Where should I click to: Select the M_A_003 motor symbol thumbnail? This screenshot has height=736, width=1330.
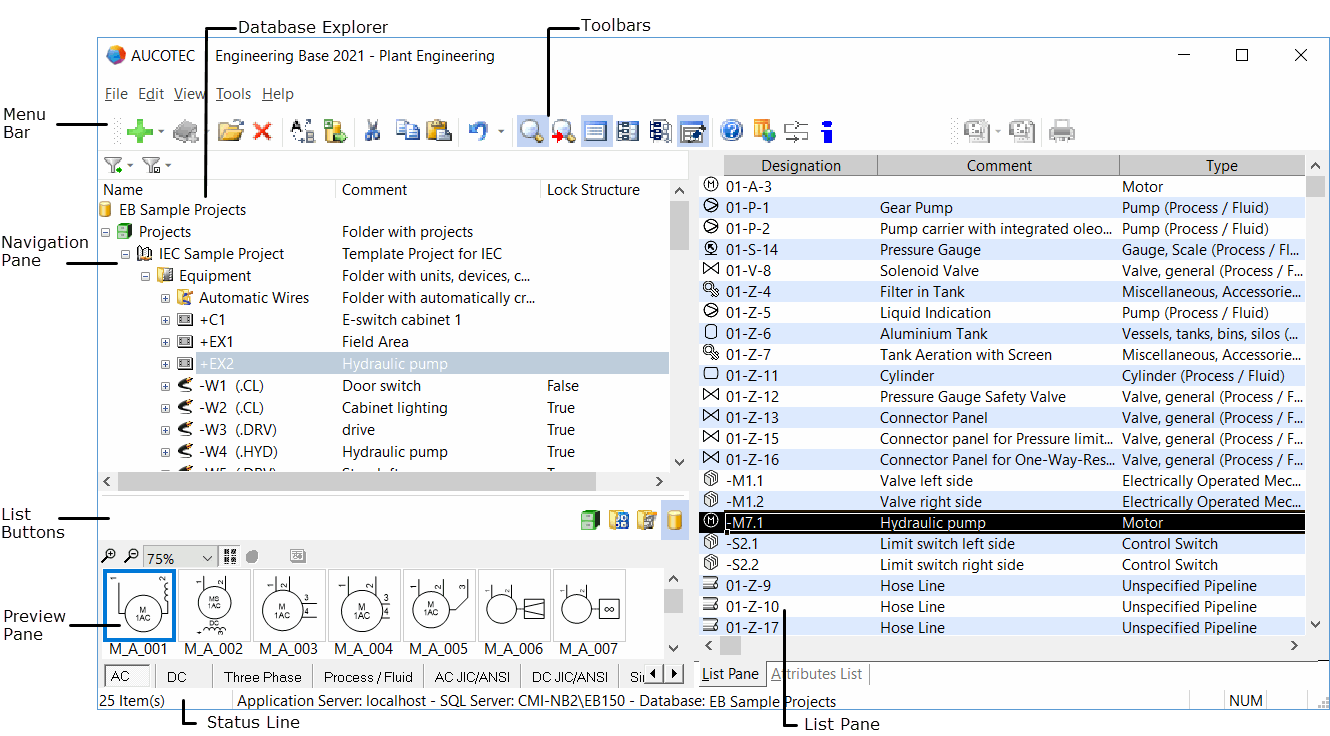tap(289, 607)
